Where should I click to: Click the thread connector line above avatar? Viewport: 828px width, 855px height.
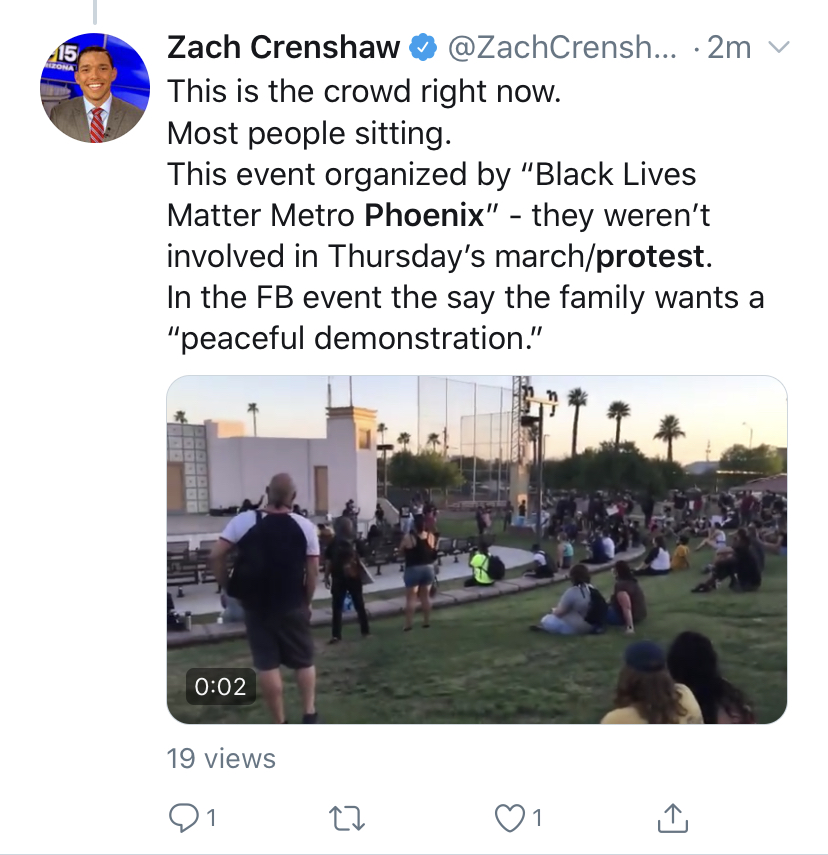point(95,12)
